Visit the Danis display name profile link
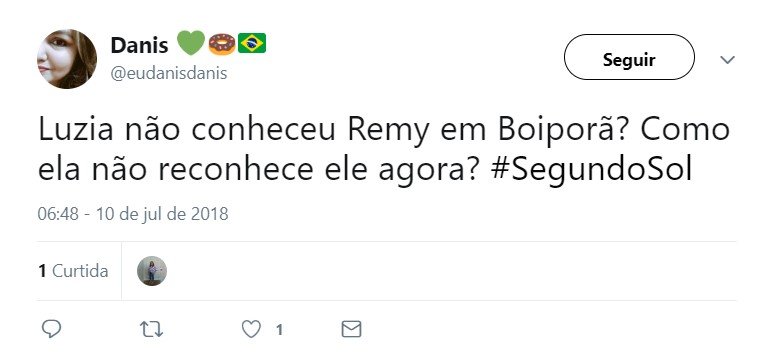 pos(140,45)
